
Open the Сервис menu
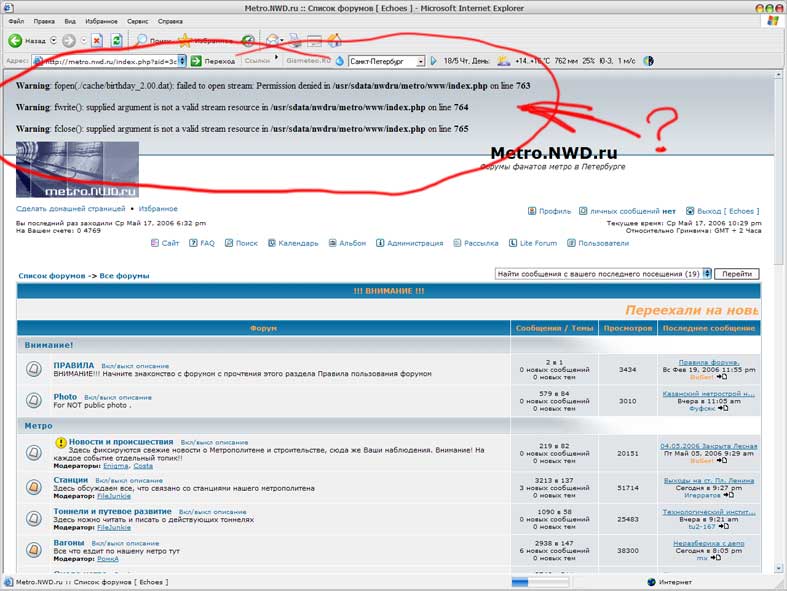click(138, 20)
